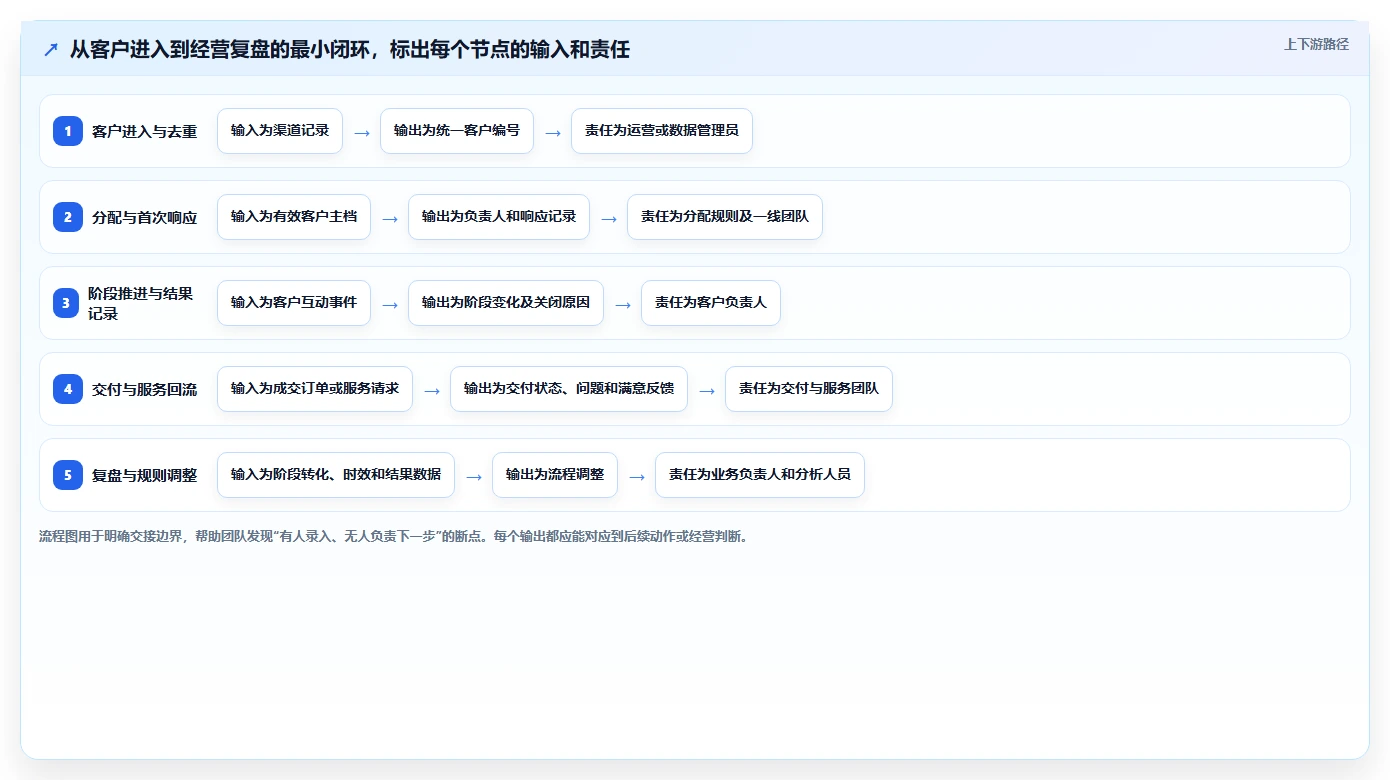Image resolution: width=1390 pixels, height=780 pixels.
Task: Select the 输入为有效客户主档 node
Action: pyautogui.click(x=294, y=217)
